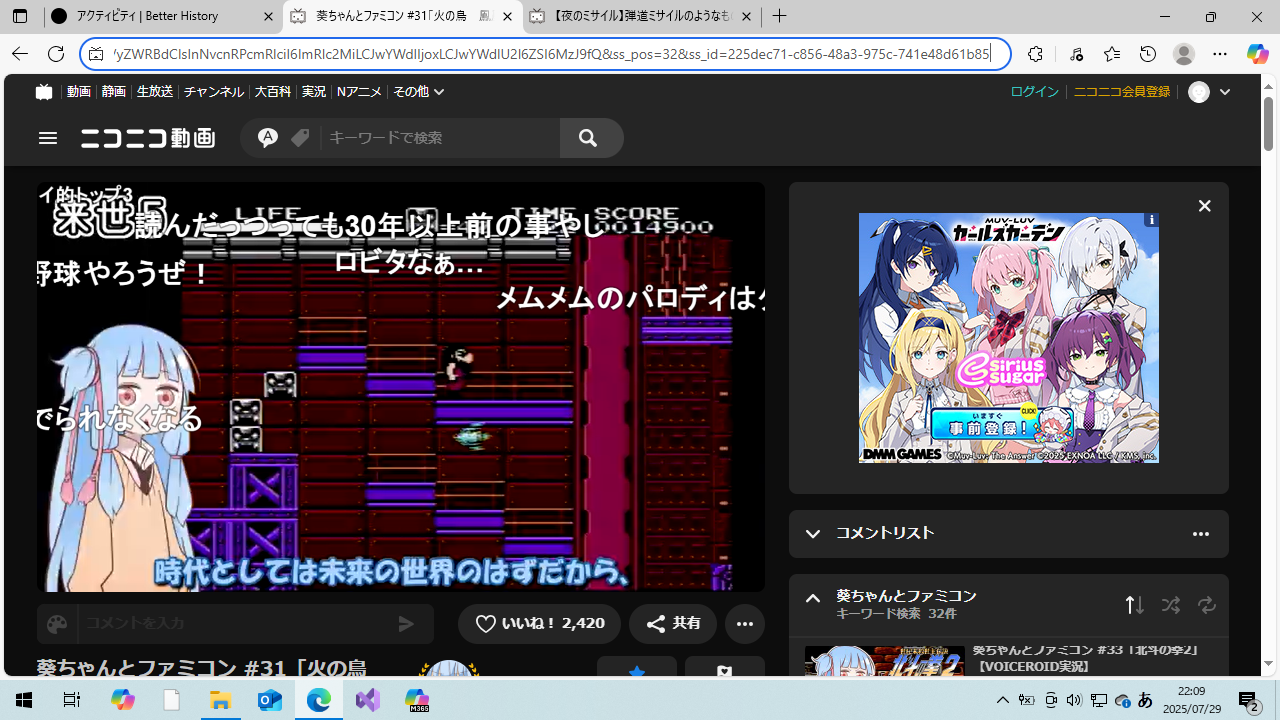Expand the account dropdown chevron
The width and height of the screenshot is (1280, 720).
point(1225,92)
